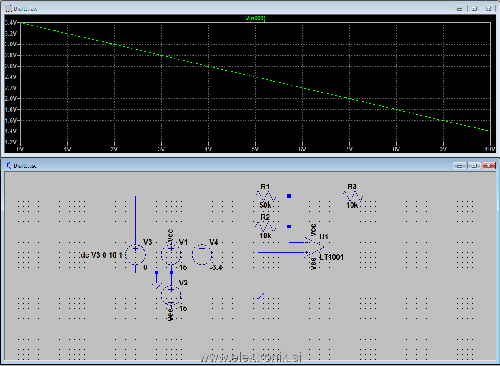Close the plot window
This screenshot has width=500, height=366.
(489, 9)
